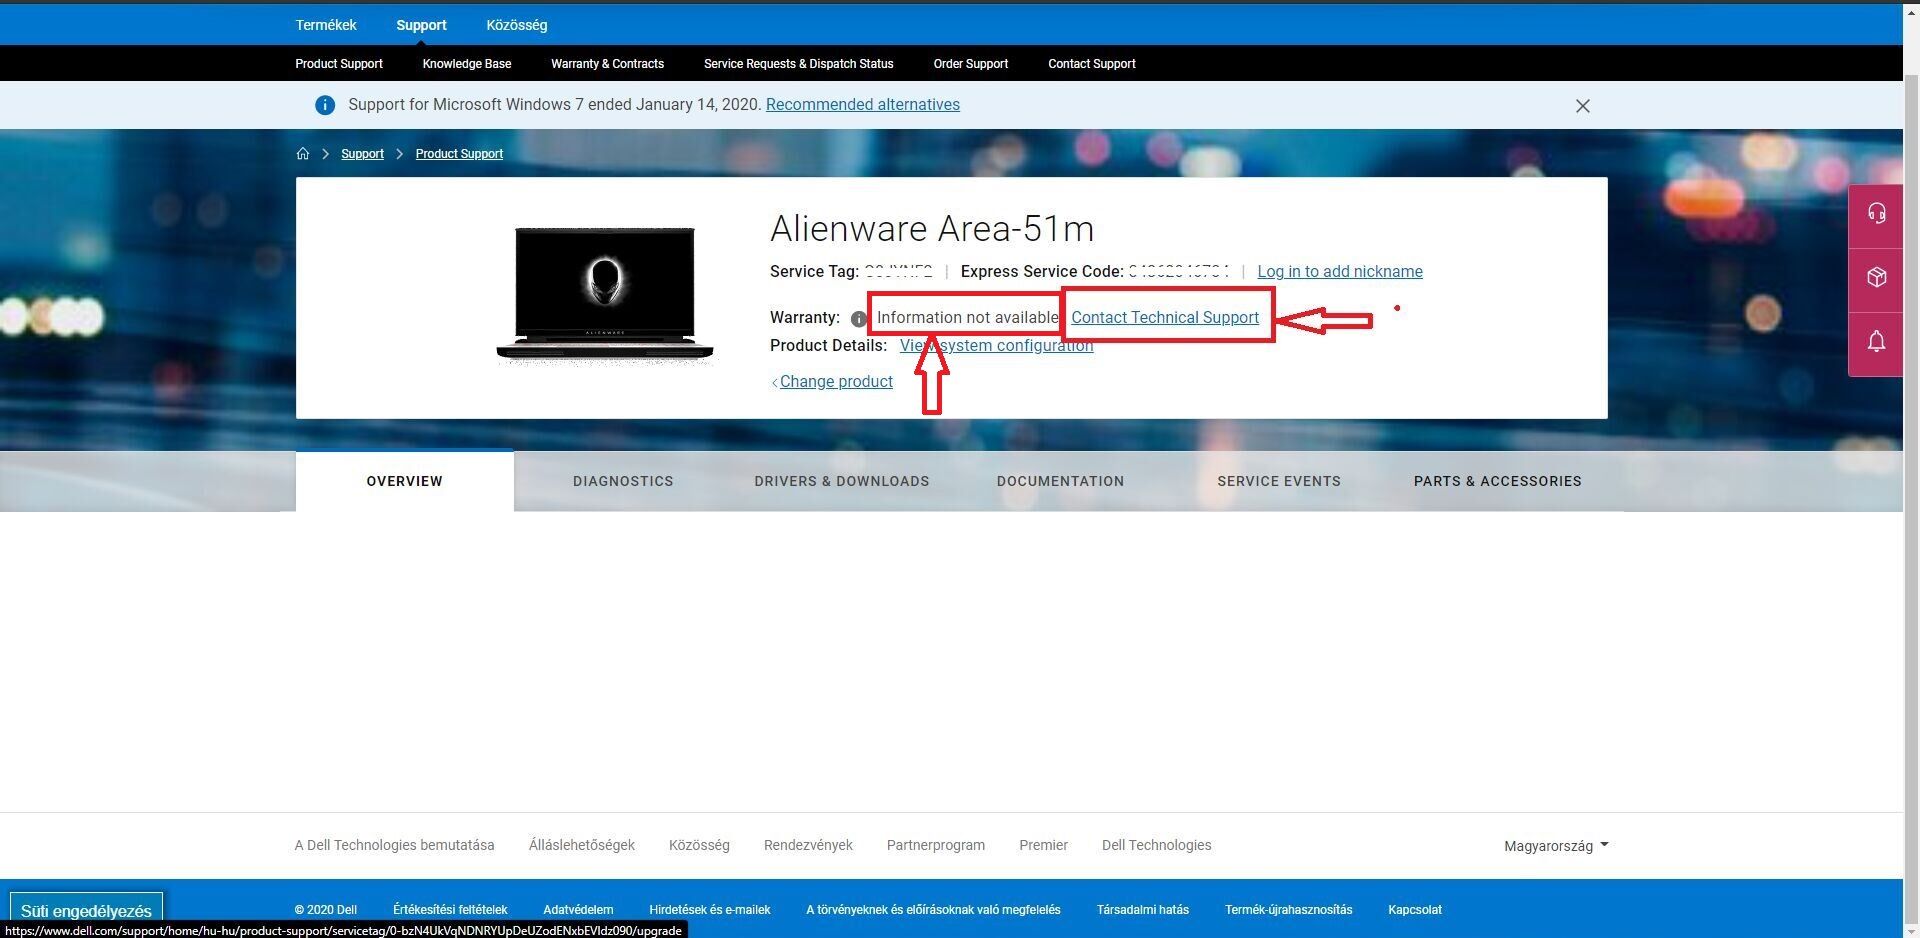The height and width of the screenshot is (938, 1920).
Task: Open Order Support in navbar
Action: tap(970, 64)
